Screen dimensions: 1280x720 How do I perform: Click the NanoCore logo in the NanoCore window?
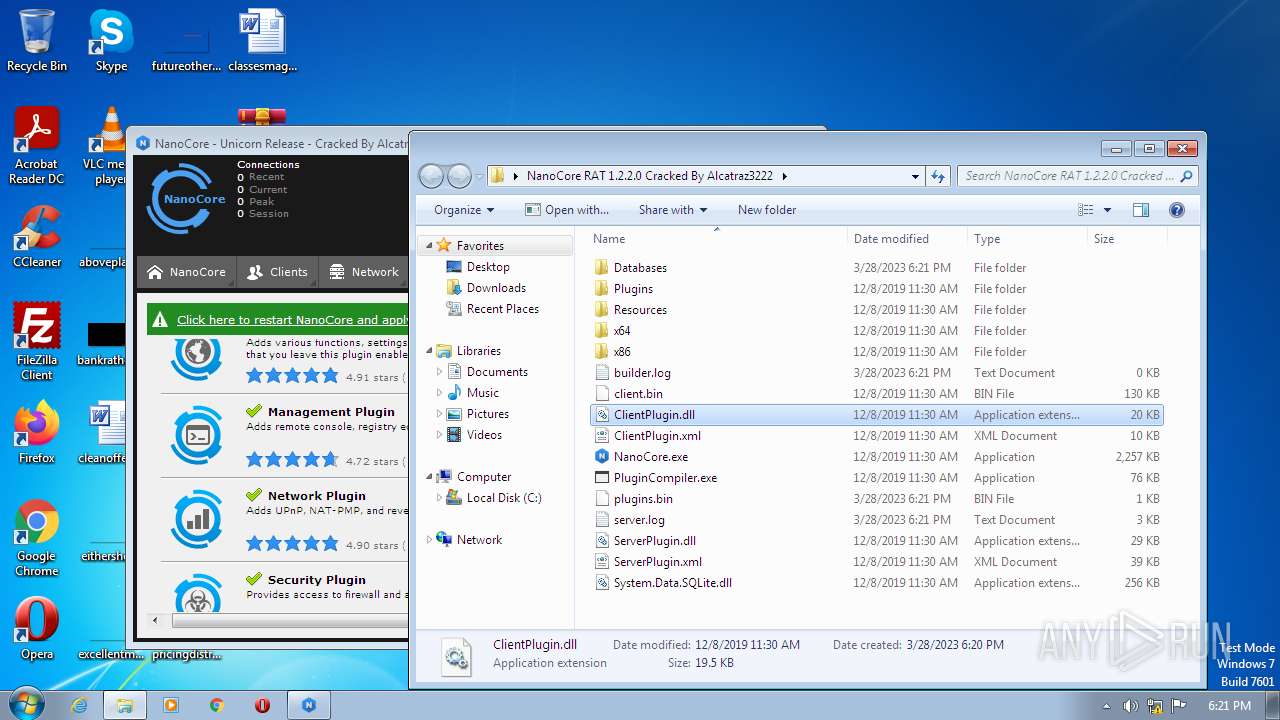(187, 198)
